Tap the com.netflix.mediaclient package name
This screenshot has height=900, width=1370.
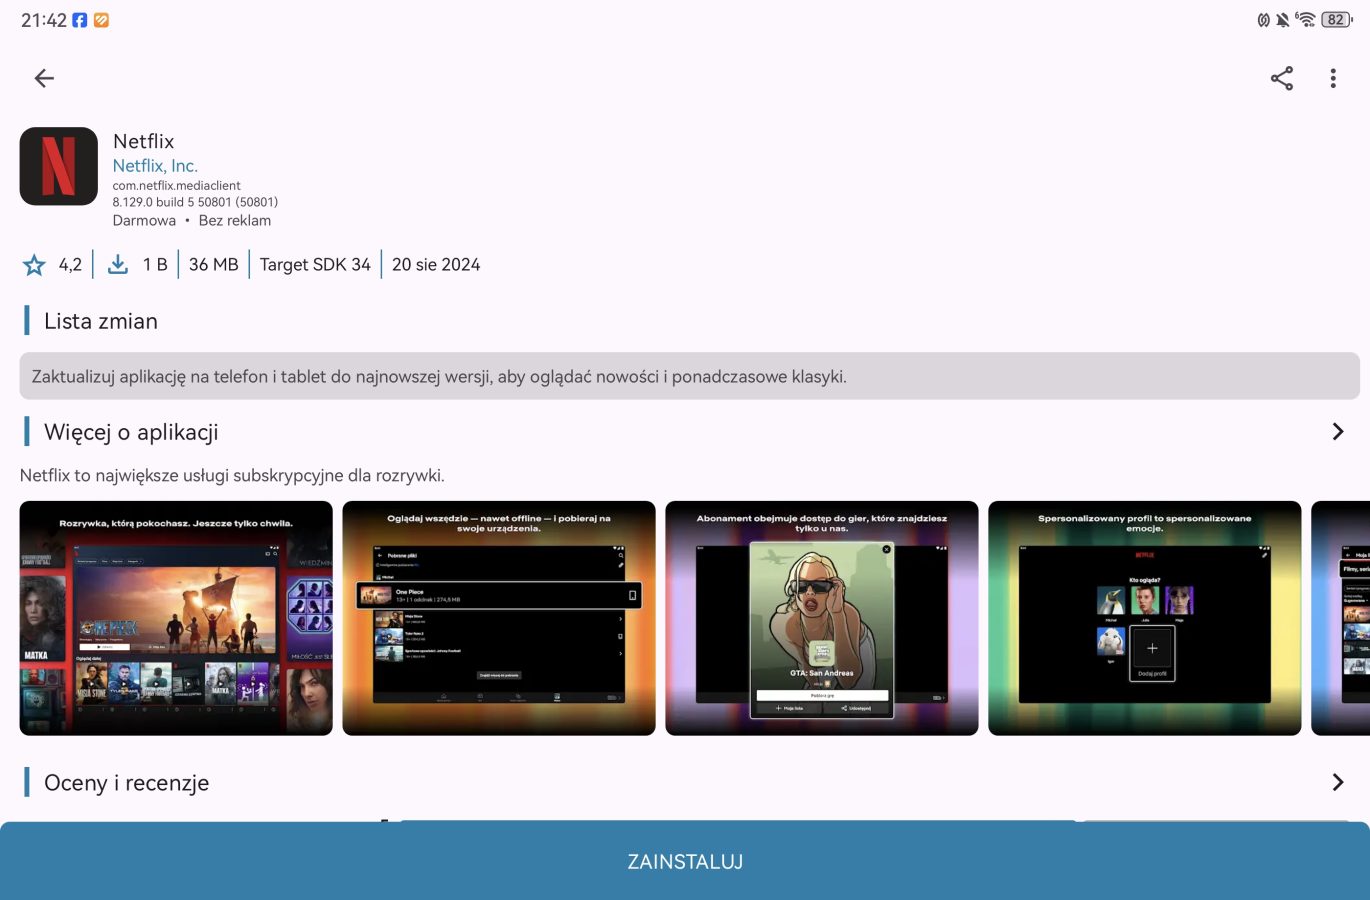point(177,186)
